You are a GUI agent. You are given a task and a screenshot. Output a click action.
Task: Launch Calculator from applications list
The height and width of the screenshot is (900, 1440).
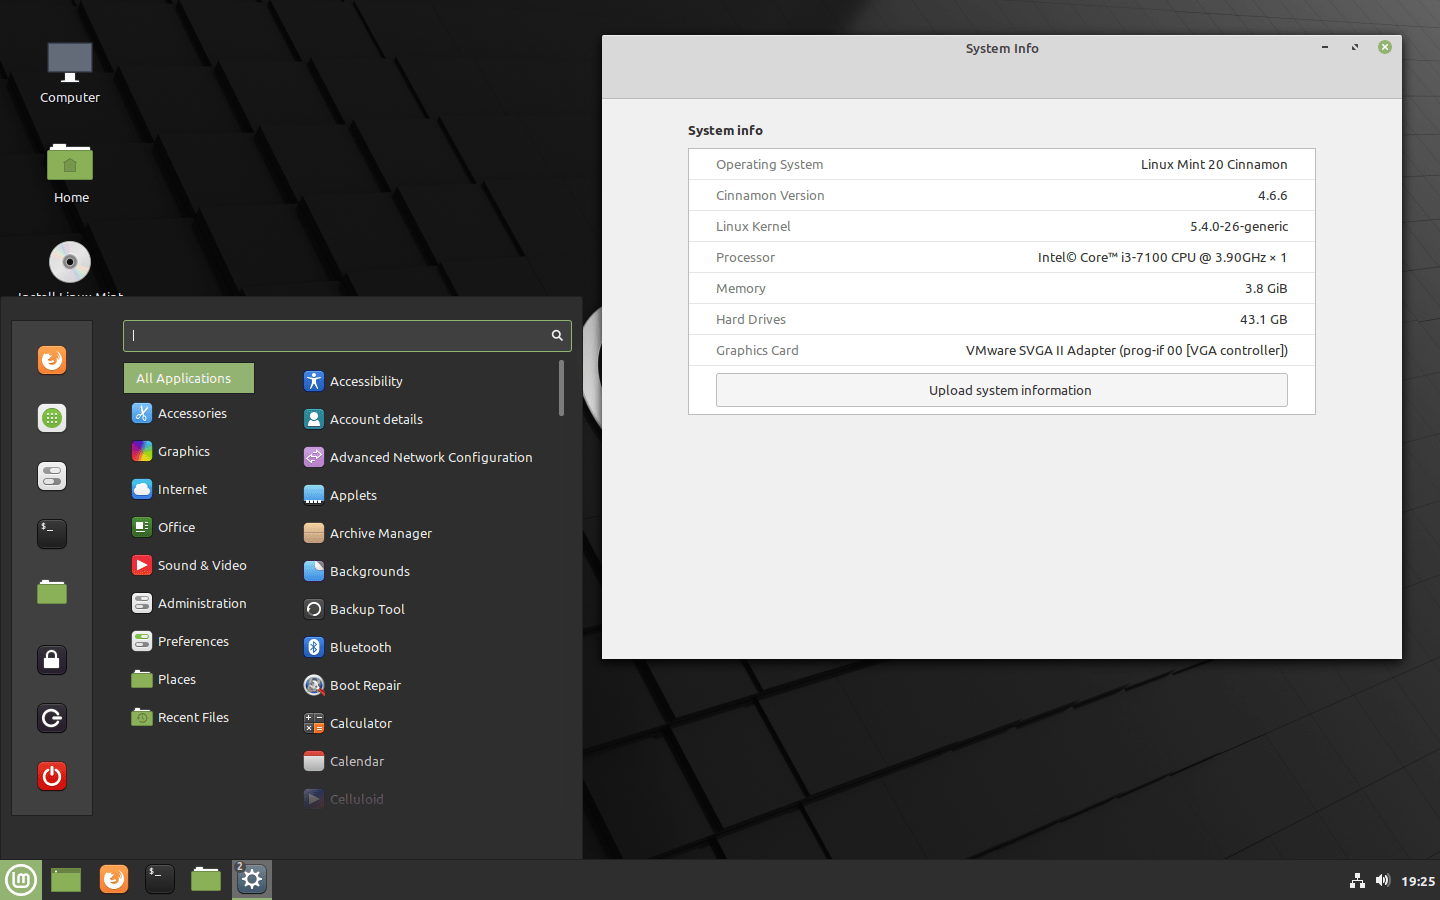tap(360, 724)
